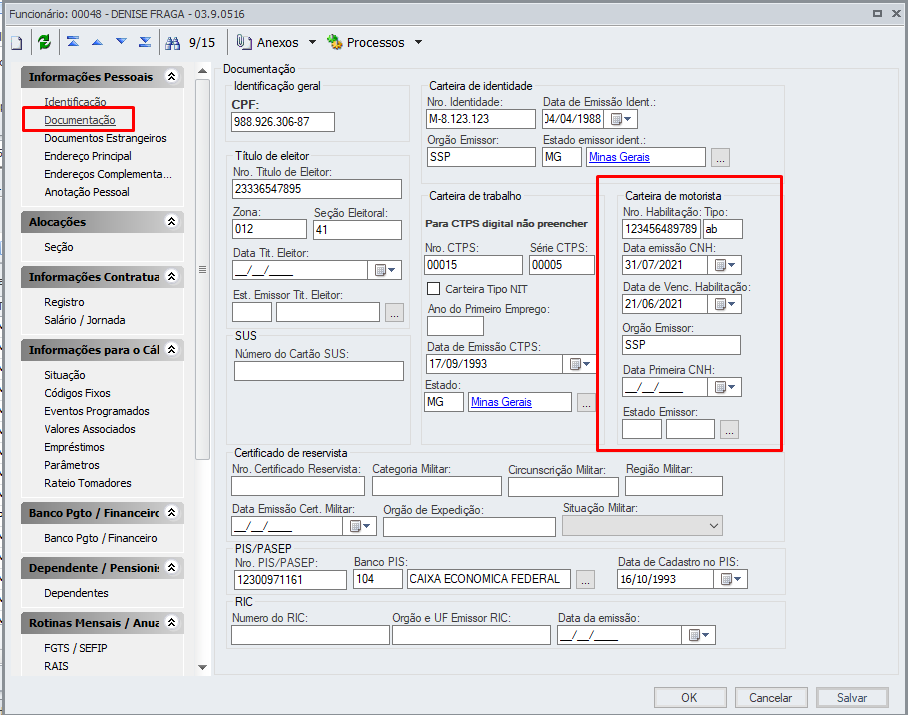
Task: Collapse the Informações para o Cálculo section
Action: pos(171,349)
